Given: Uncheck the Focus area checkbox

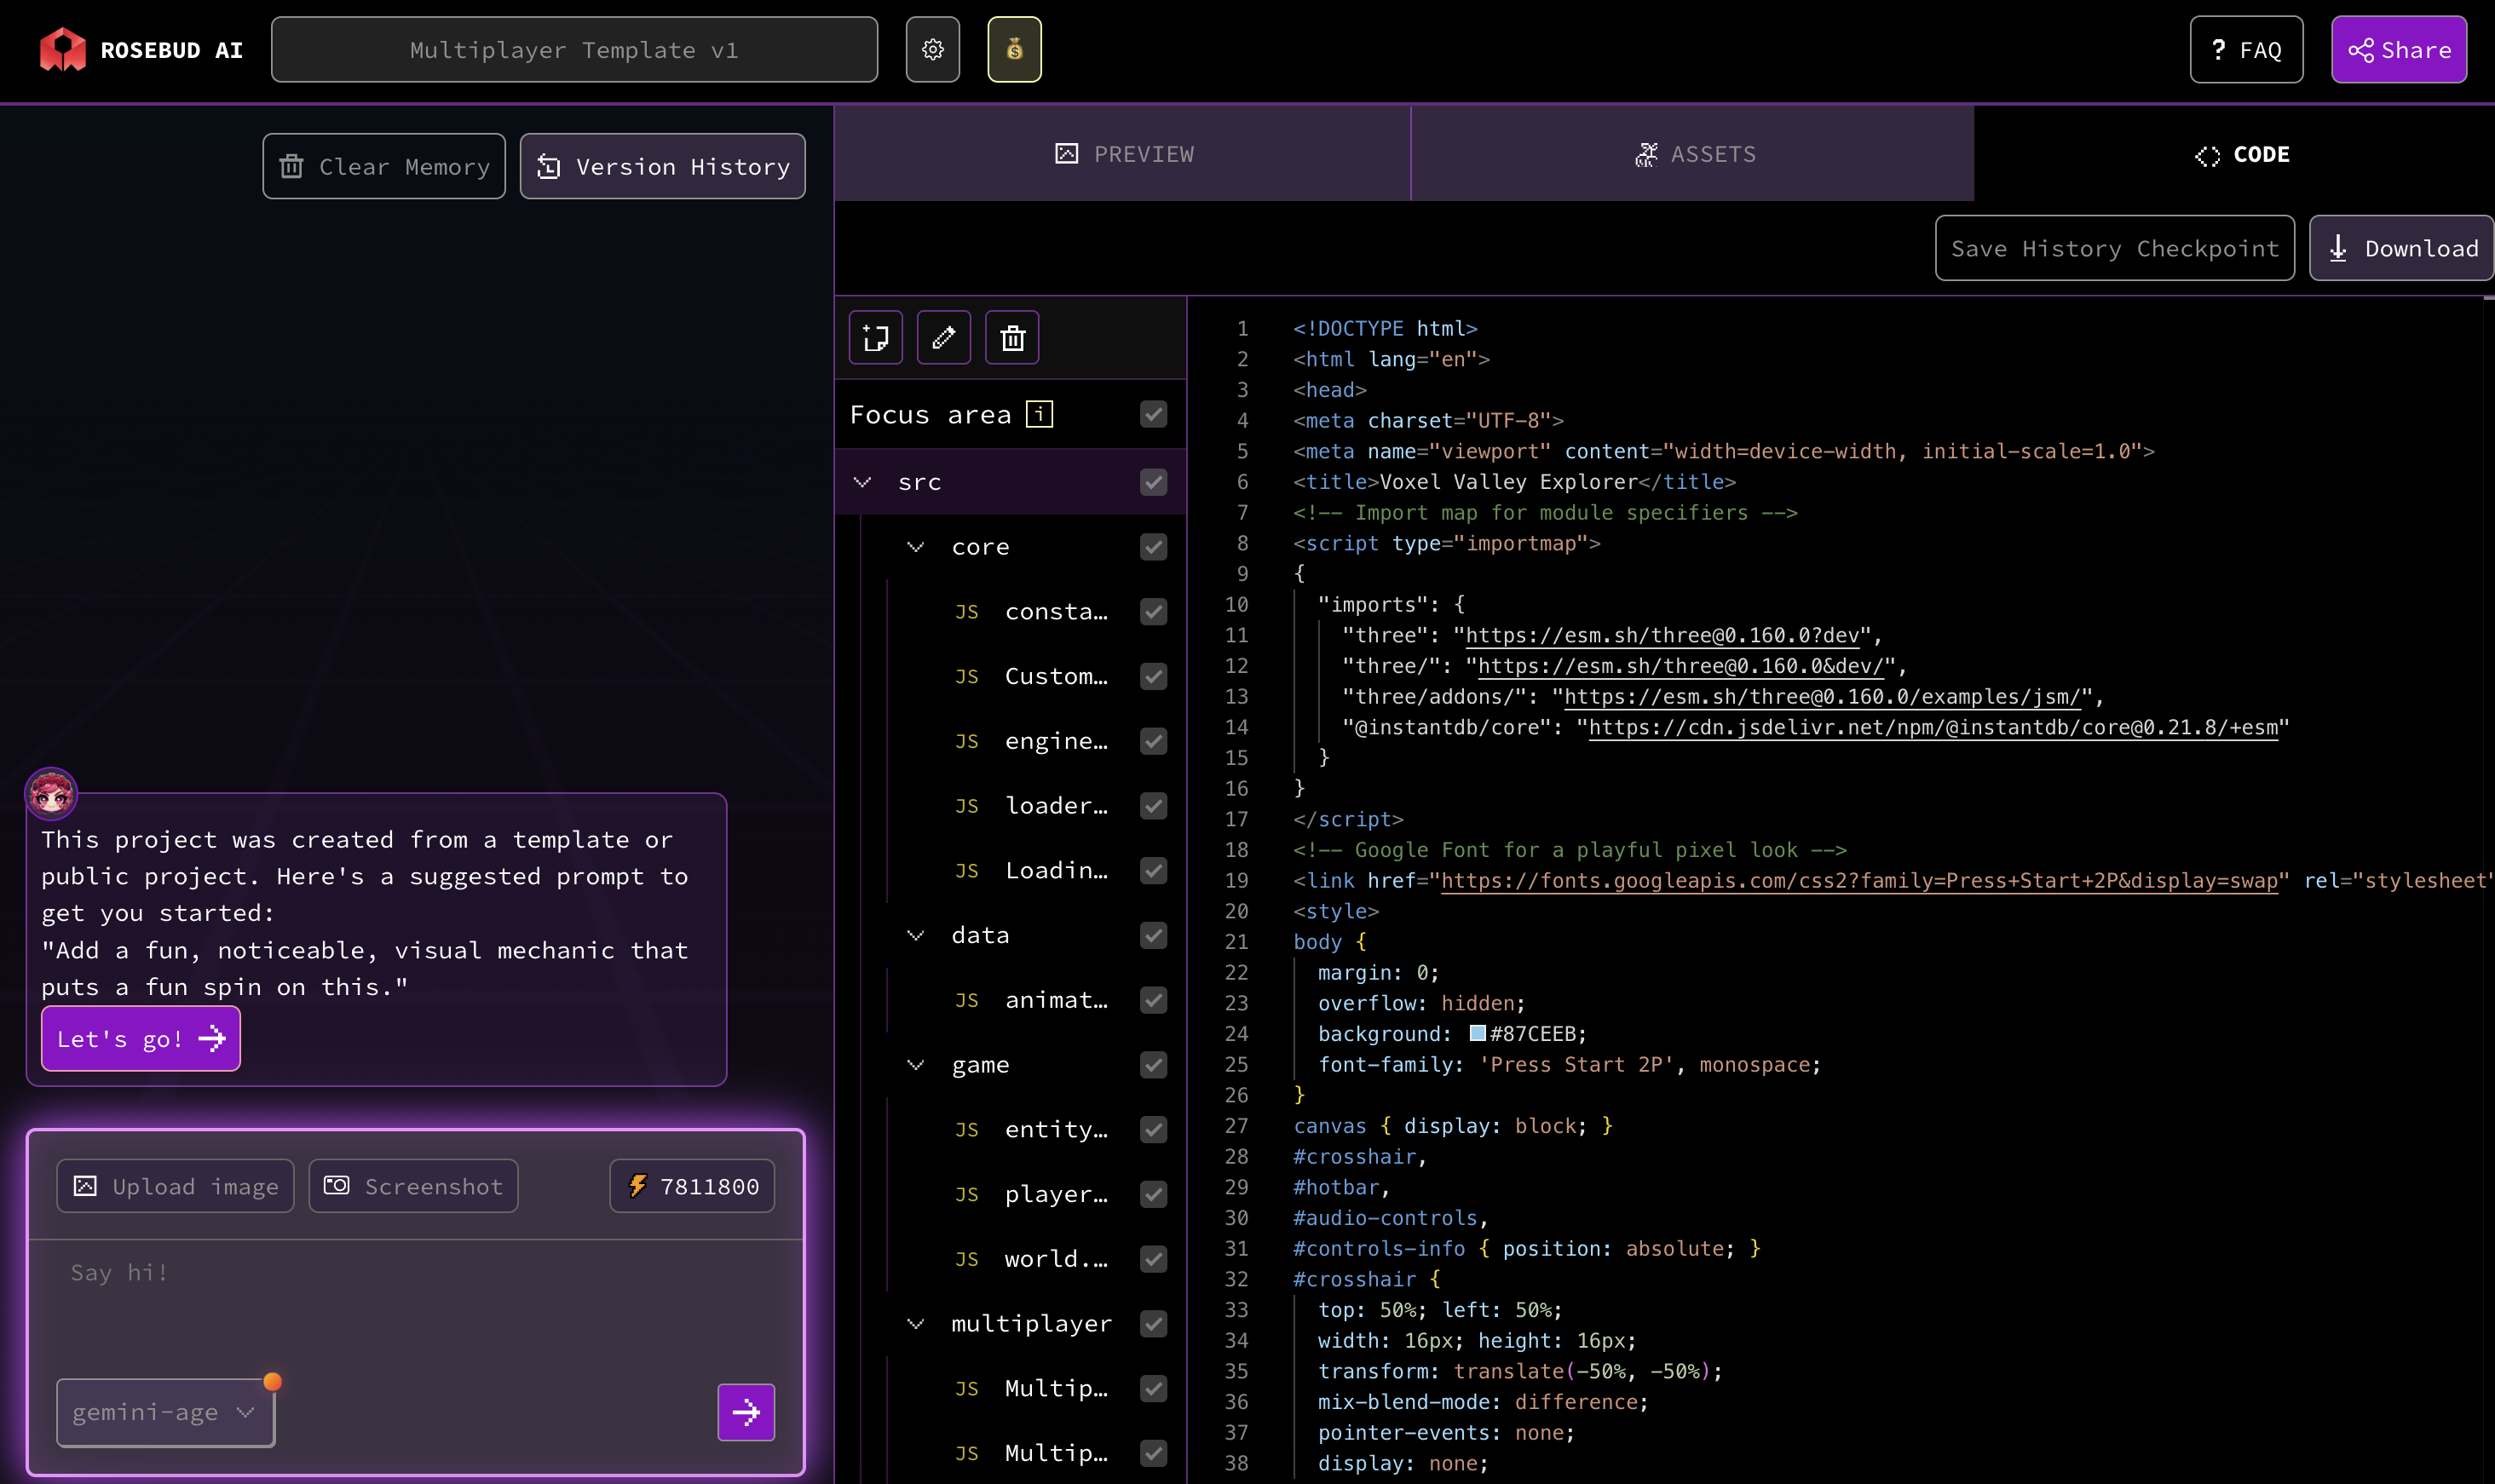Looking at the screenshot, I should 1153,414.
